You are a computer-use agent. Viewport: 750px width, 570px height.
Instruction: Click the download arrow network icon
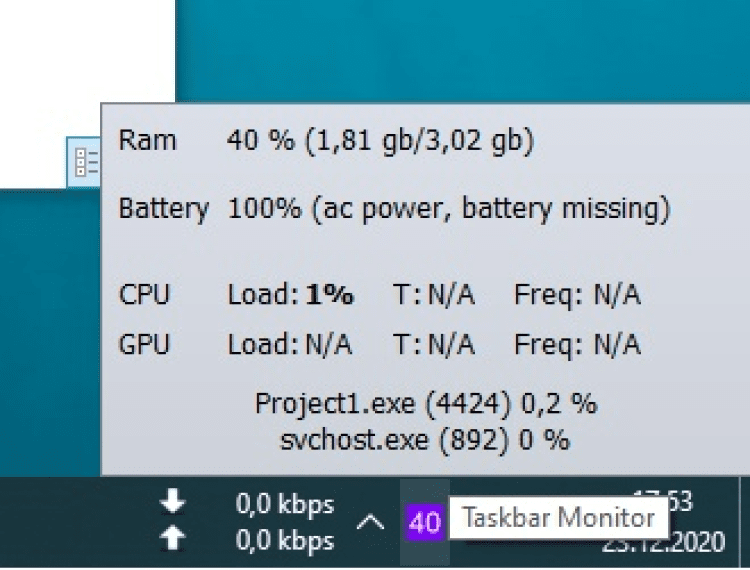[173, 500]
